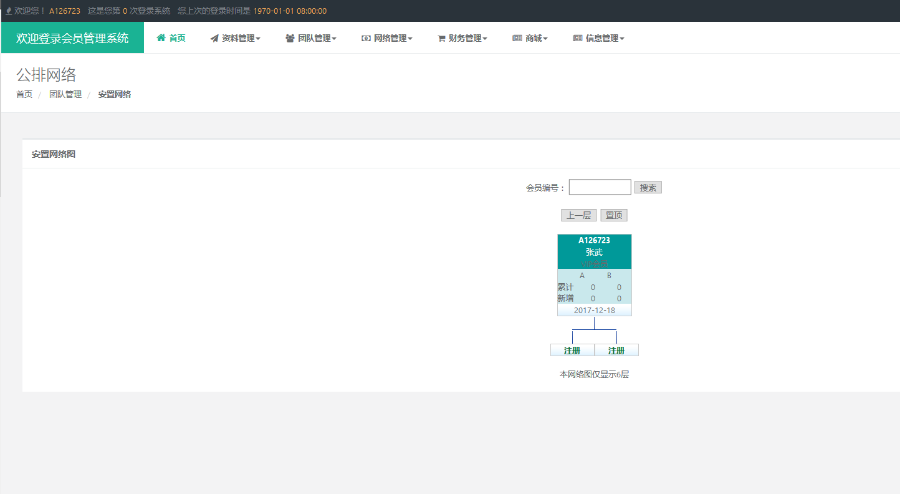Image resolution: width=900 pixels, height=494 pixels.
Task: Click the 公排网络 page title
Action: (x=46, y=75)
